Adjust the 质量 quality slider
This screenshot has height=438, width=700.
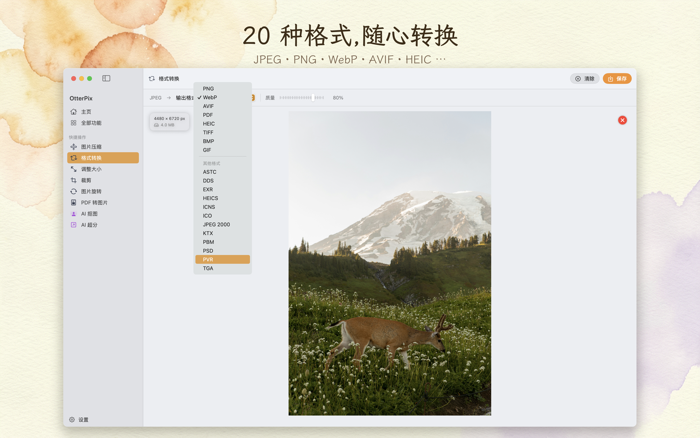302,97
